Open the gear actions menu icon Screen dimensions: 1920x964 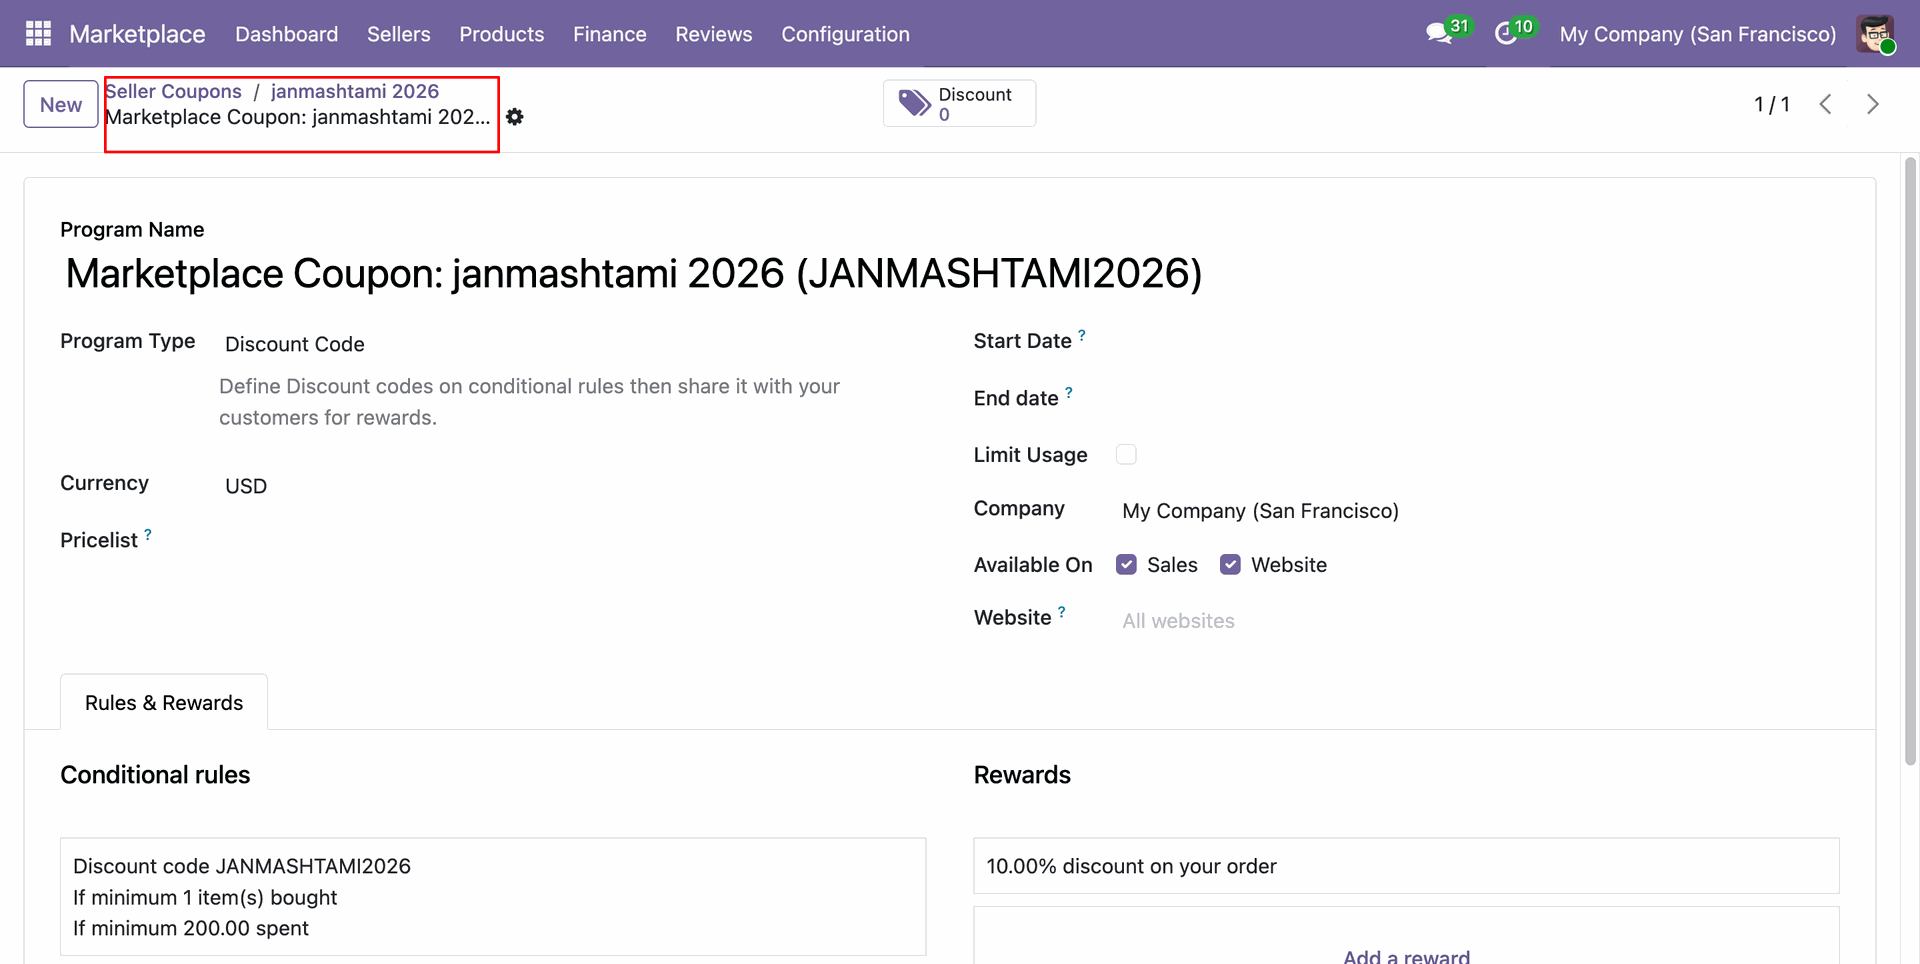[514, 117]
